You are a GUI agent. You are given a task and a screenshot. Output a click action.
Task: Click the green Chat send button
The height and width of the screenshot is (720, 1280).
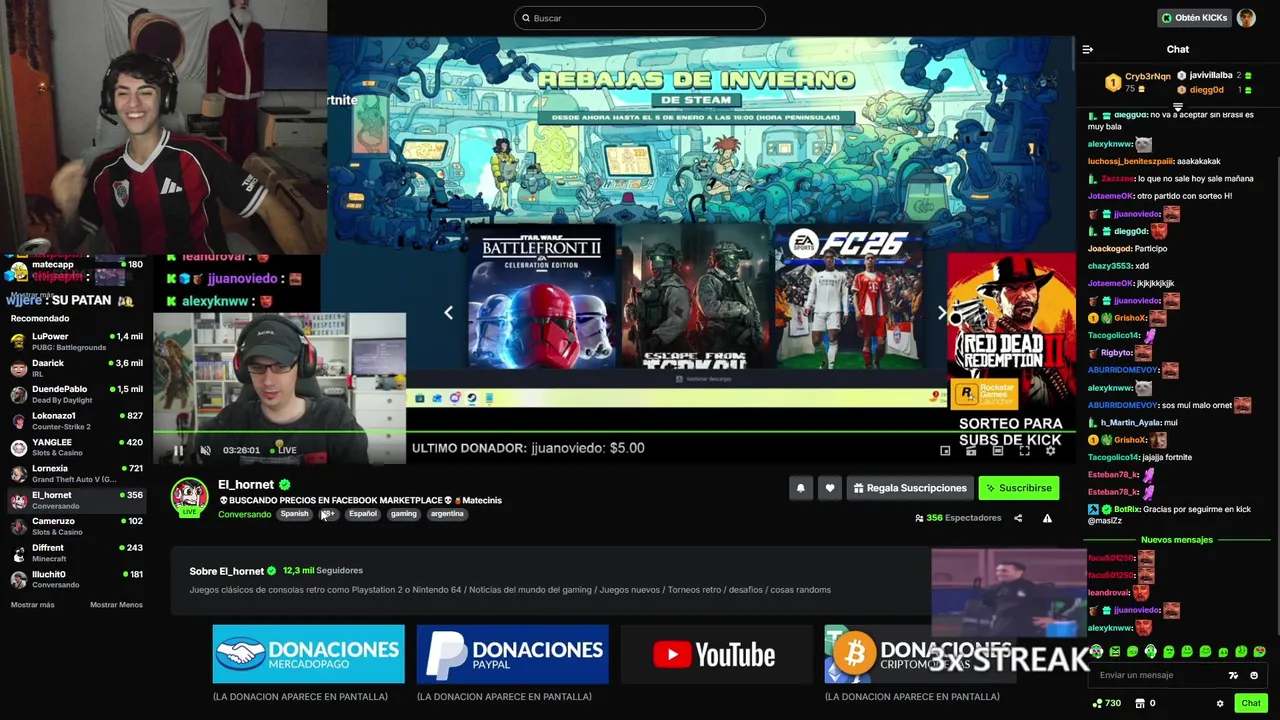(1251, 703)
